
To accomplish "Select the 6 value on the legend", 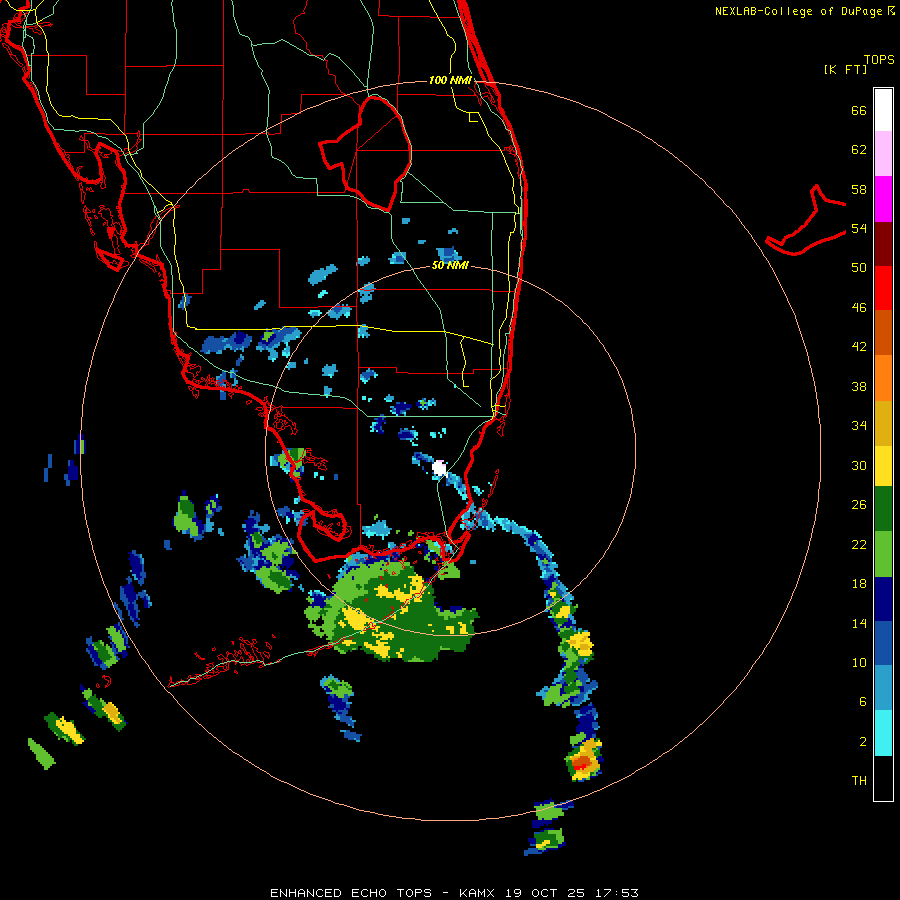I will click(863, 702).
